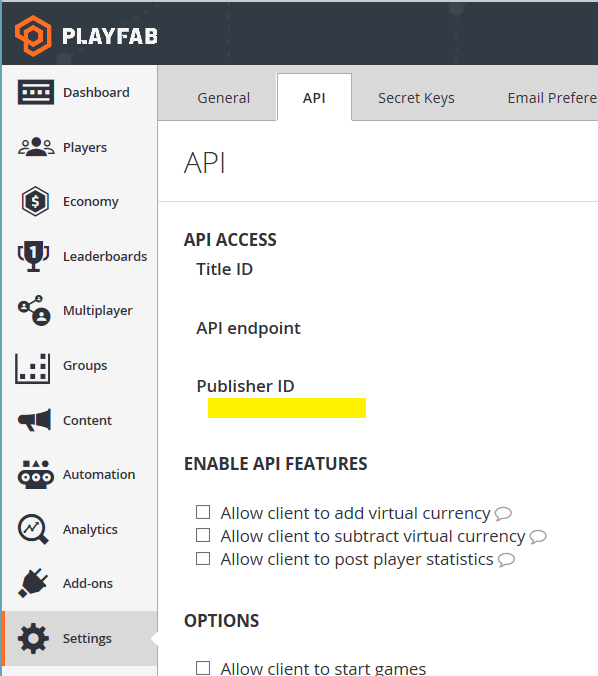Image resolution: width=598 pixels, height=676 pixels.
Task: Open Settings text link
Action: tap(87, 638)
